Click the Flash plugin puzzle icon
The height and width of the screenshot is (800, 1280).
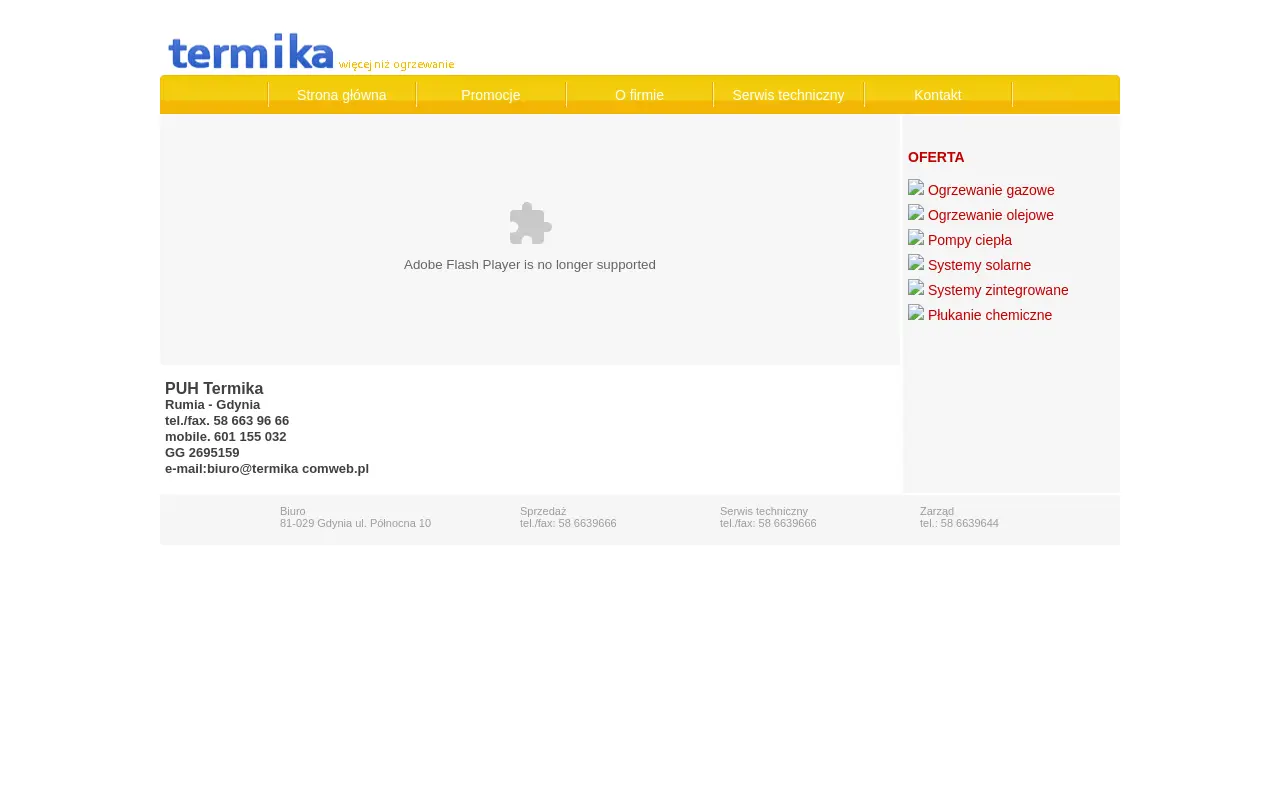[530, 223]
